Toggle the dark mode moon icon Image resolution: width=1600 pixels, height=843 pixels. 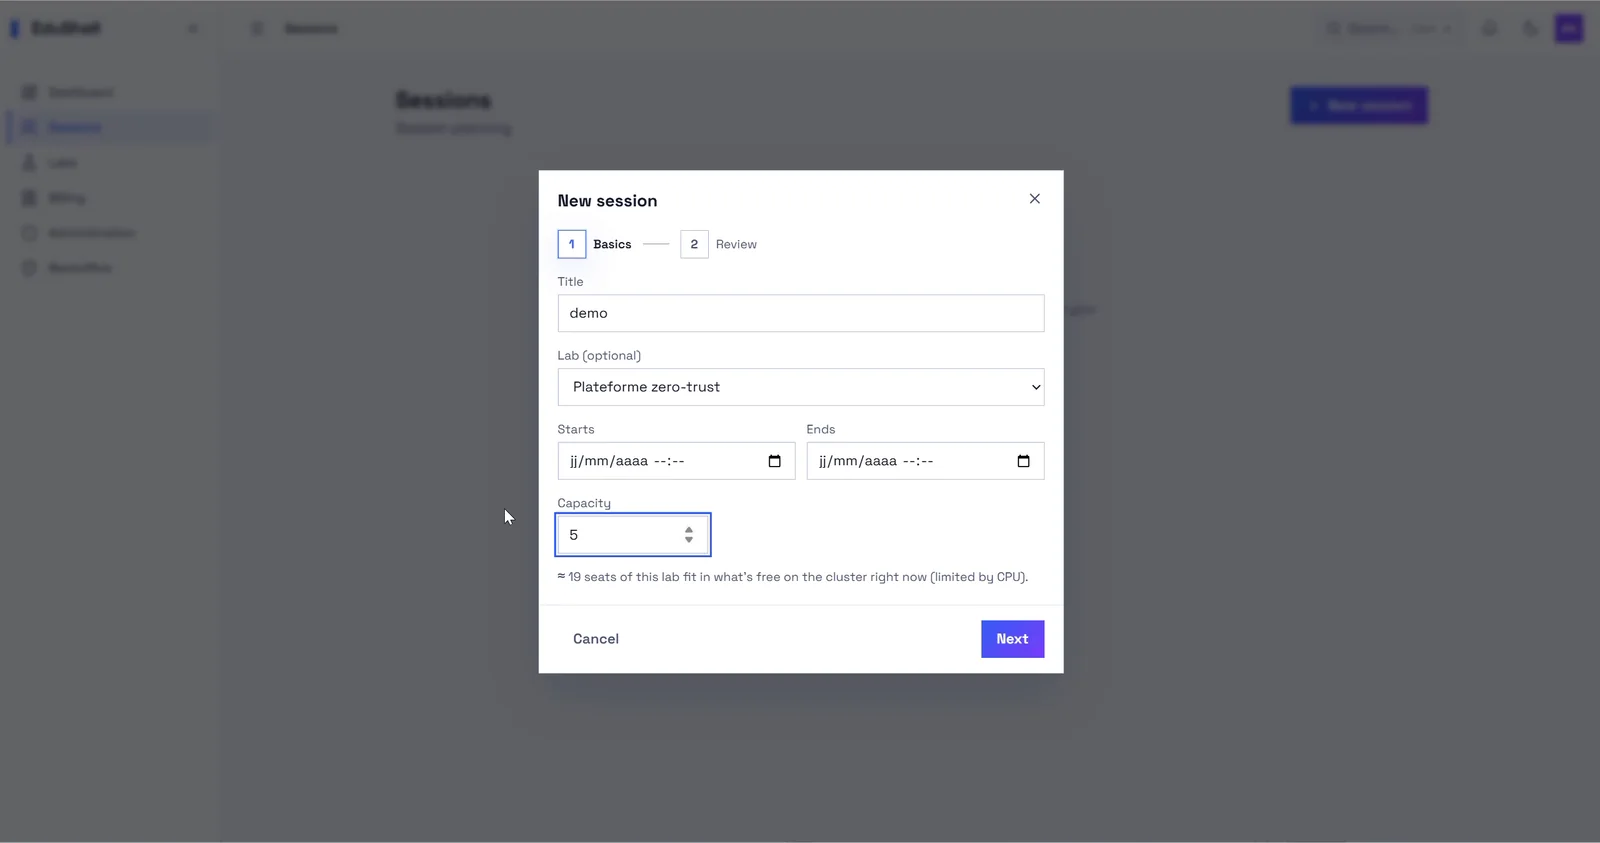(x=1530, y=29)
